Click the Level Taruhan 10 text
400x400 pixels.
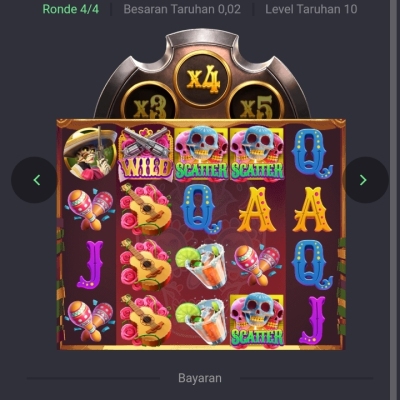[x=311, y=9]
